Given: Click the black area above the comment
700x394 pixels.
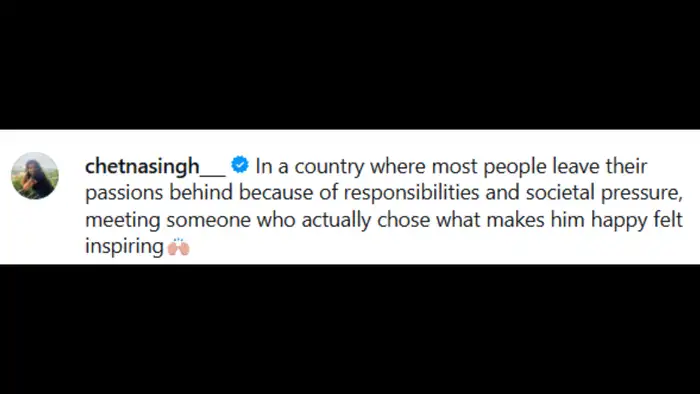Looking at the screenshot, I should click(350, 65).
